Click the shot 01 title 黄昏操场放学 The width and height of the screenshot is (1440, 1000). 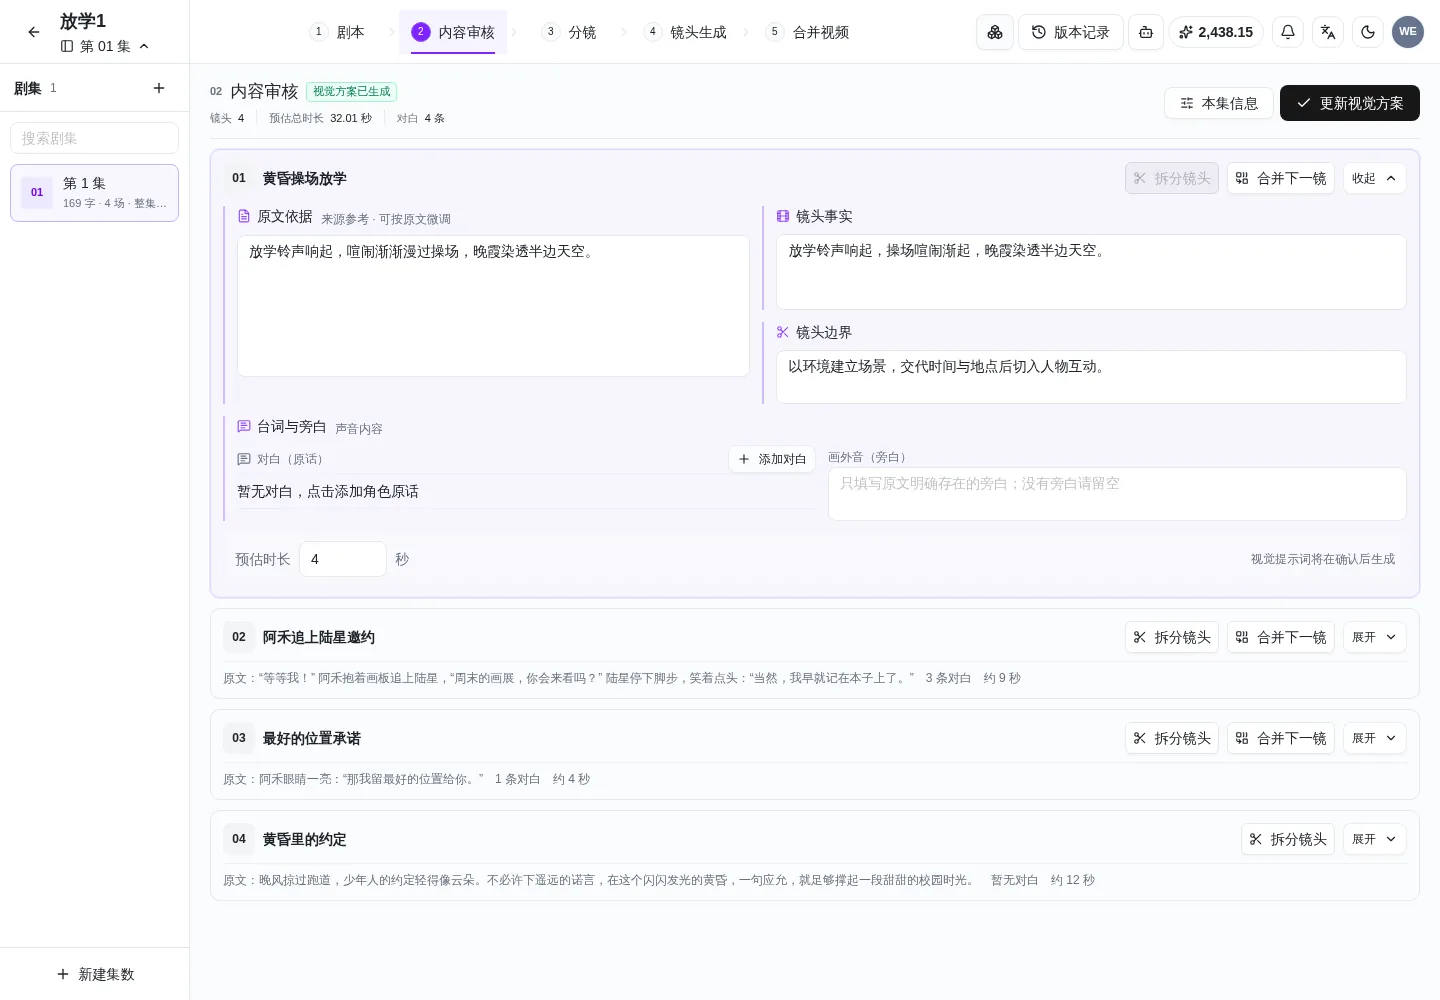pos(305,178)
